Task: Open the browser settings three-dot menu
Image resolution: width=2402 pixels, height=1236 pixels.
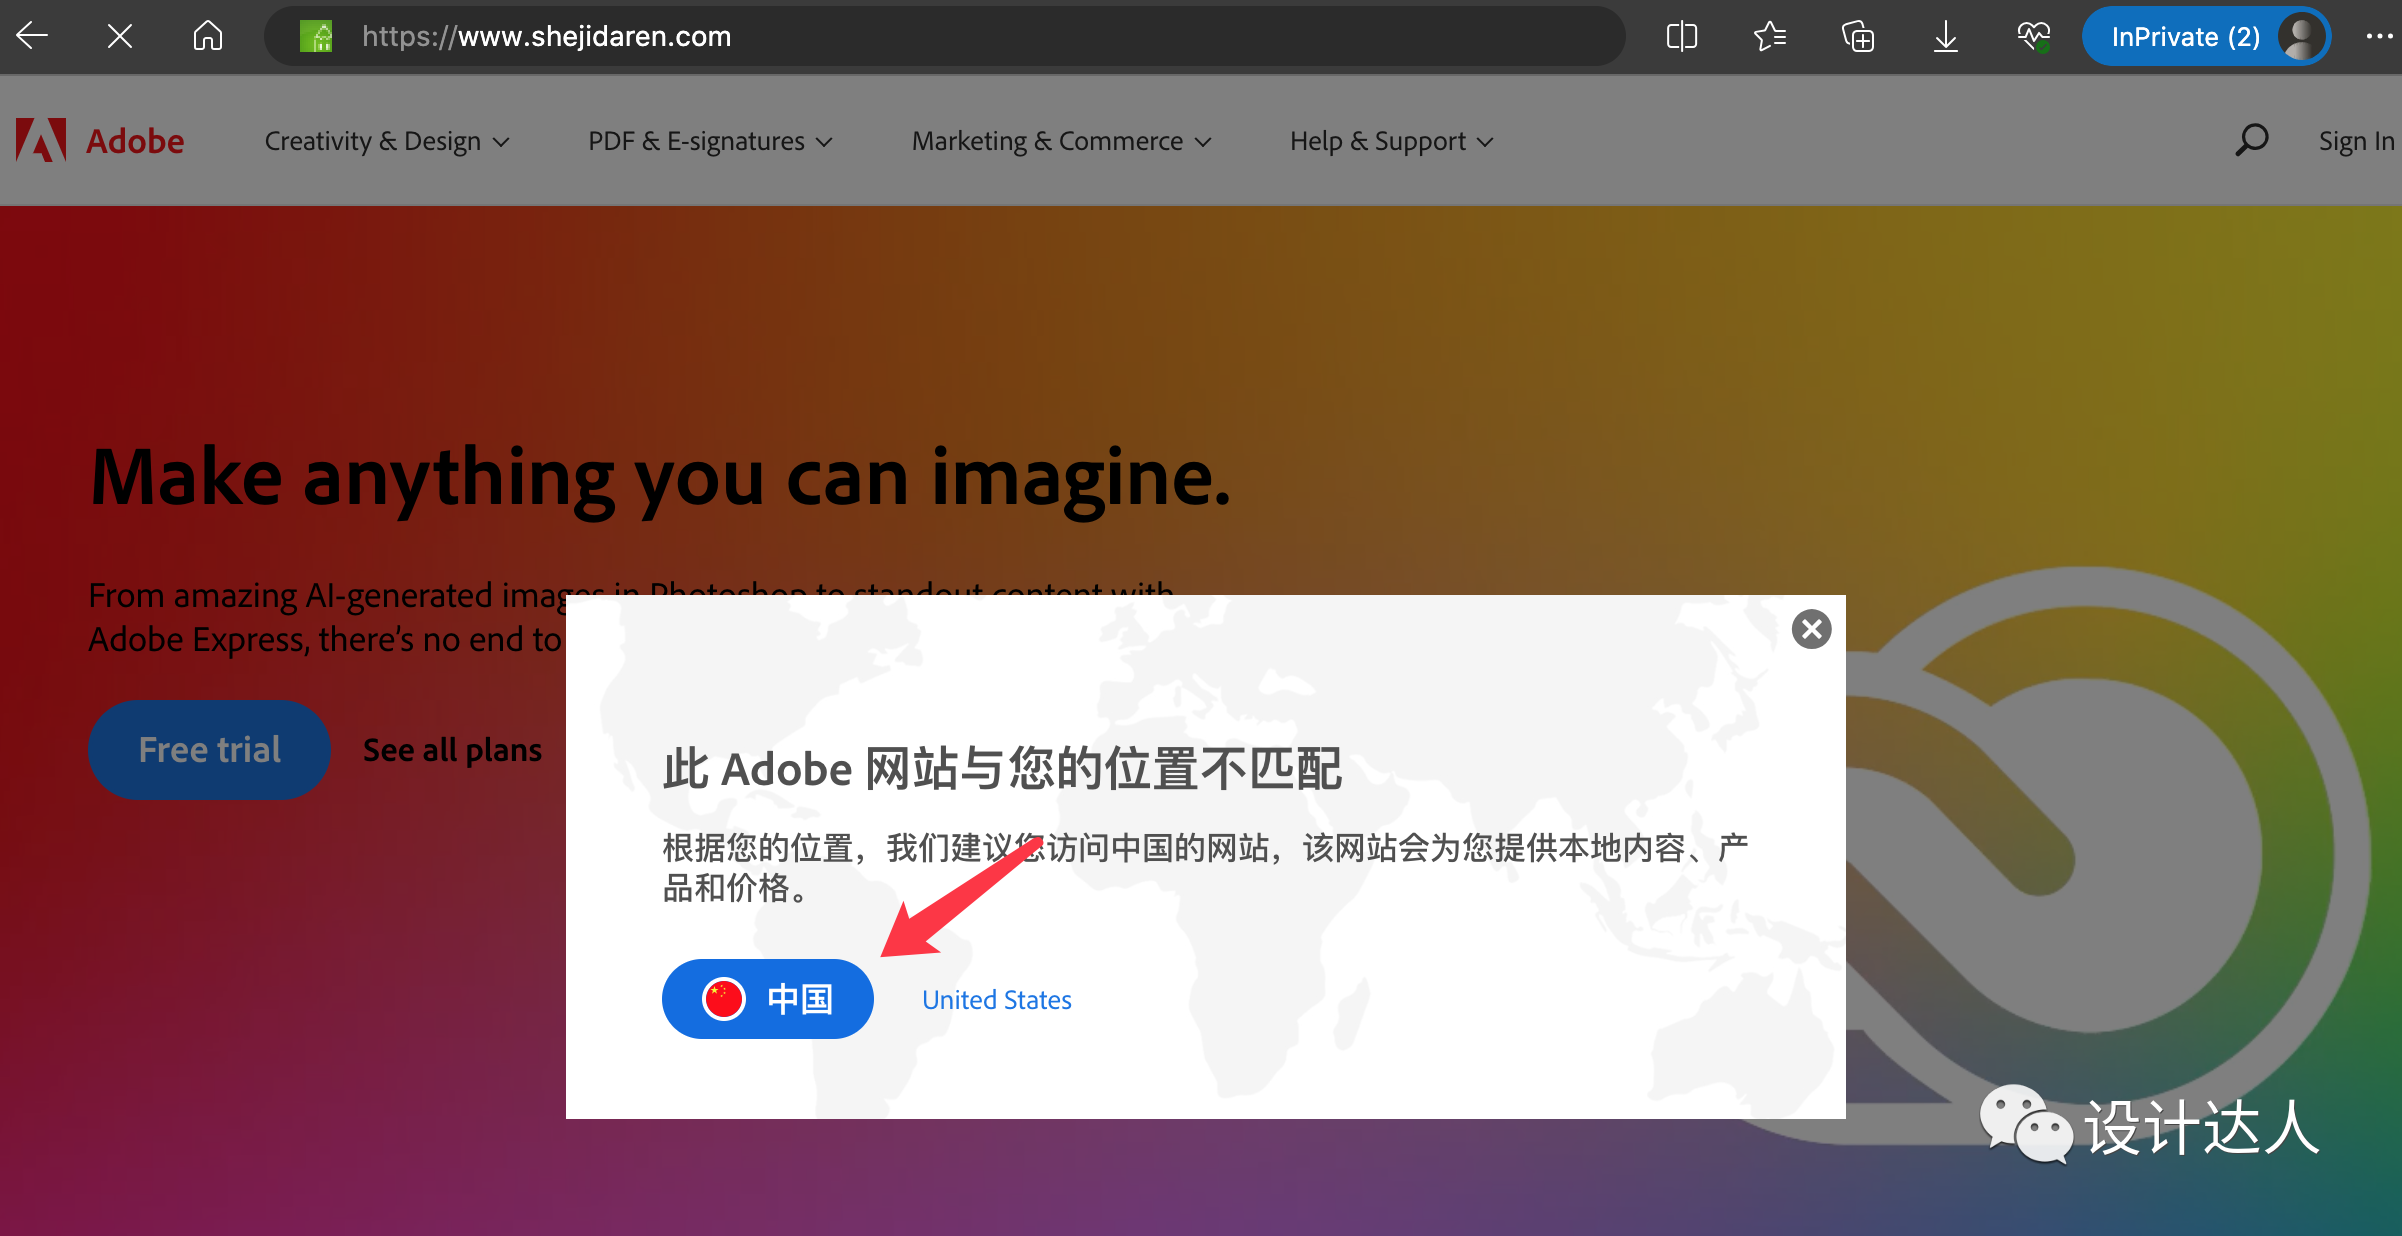Action: pos(2380,37)
